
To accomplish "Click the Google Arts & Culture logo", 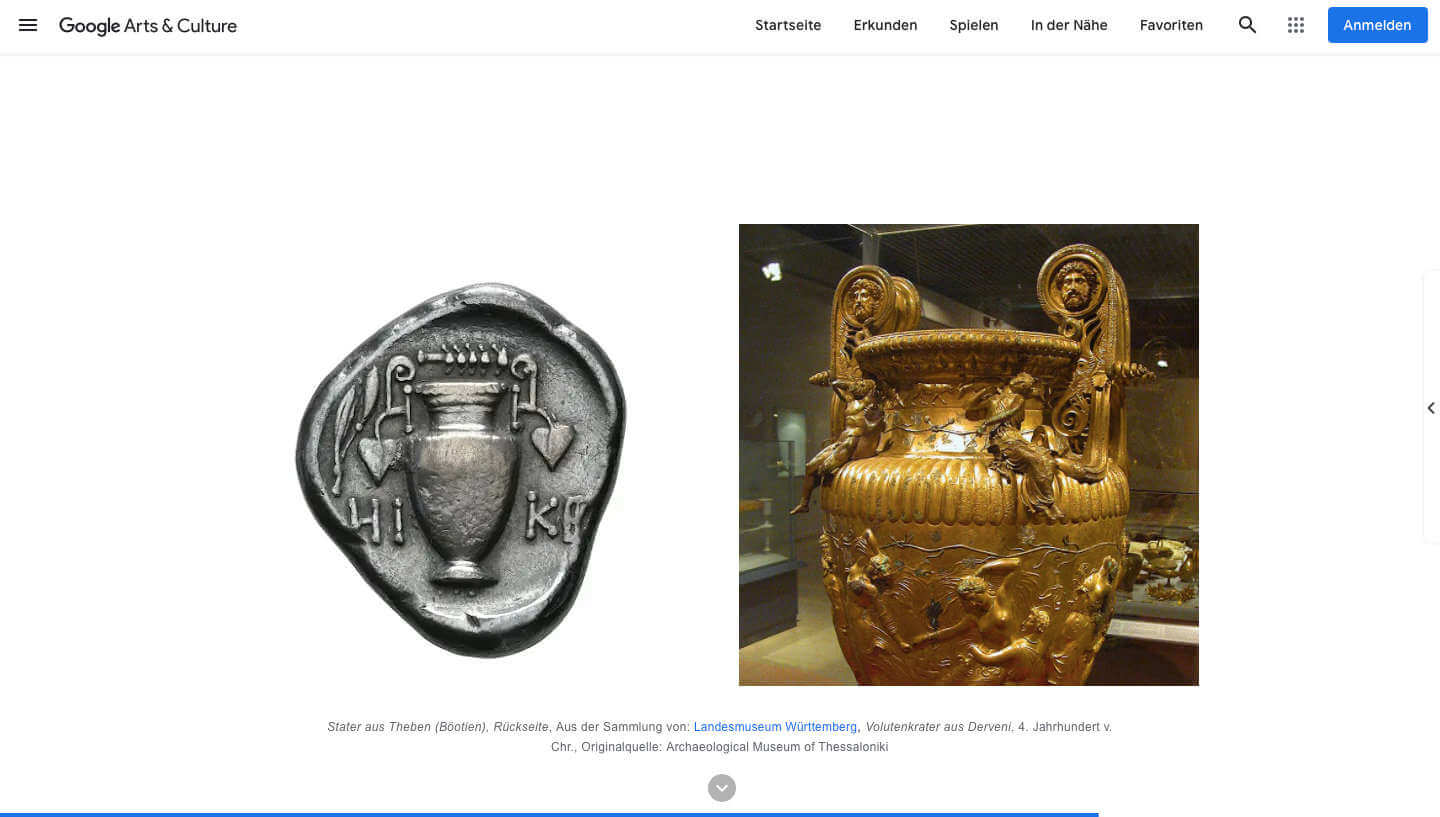I will 148,26.
